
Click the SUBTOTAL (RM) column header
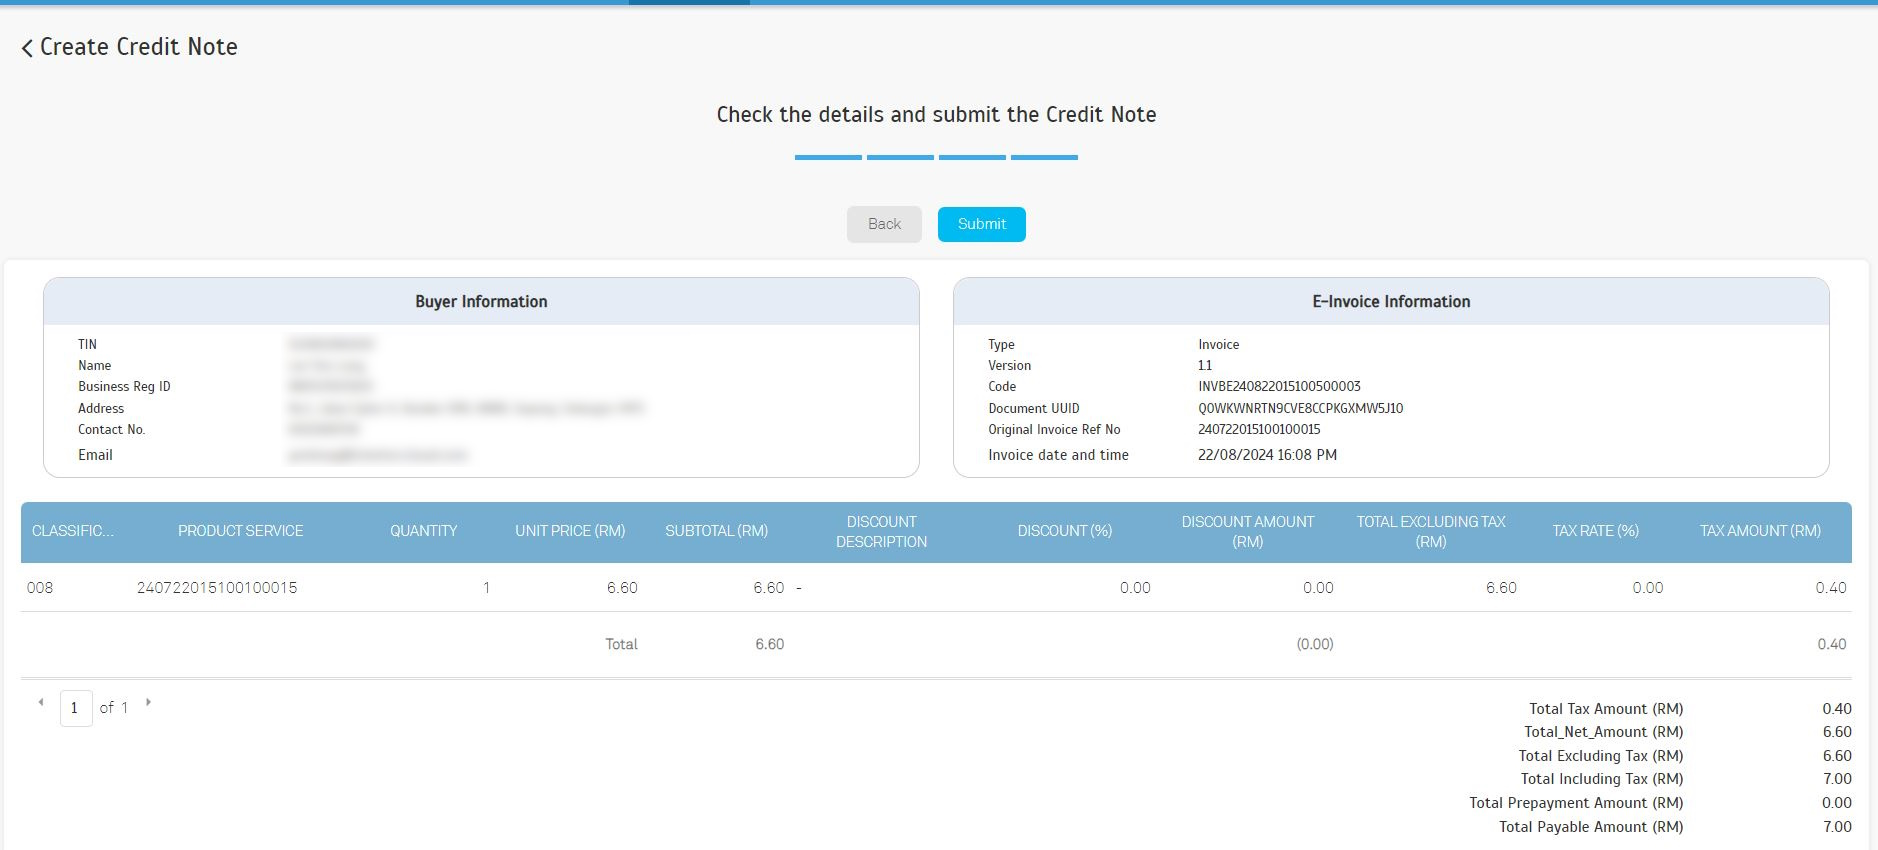tap(716, 531)
